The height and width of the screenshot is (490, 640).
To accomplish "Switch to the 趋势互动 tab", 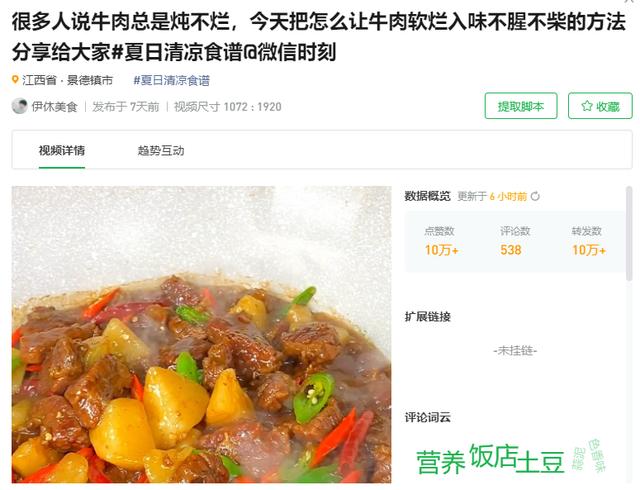I will pos(161,151).
